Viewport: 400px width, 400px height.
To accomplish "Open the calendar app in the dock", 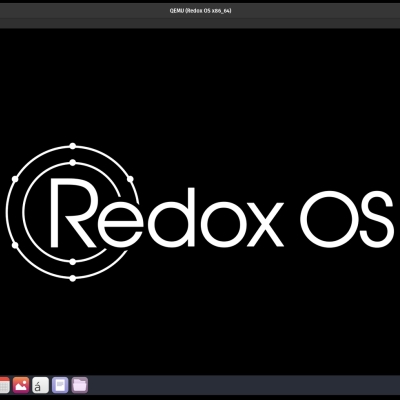I will tap(4, 386).
